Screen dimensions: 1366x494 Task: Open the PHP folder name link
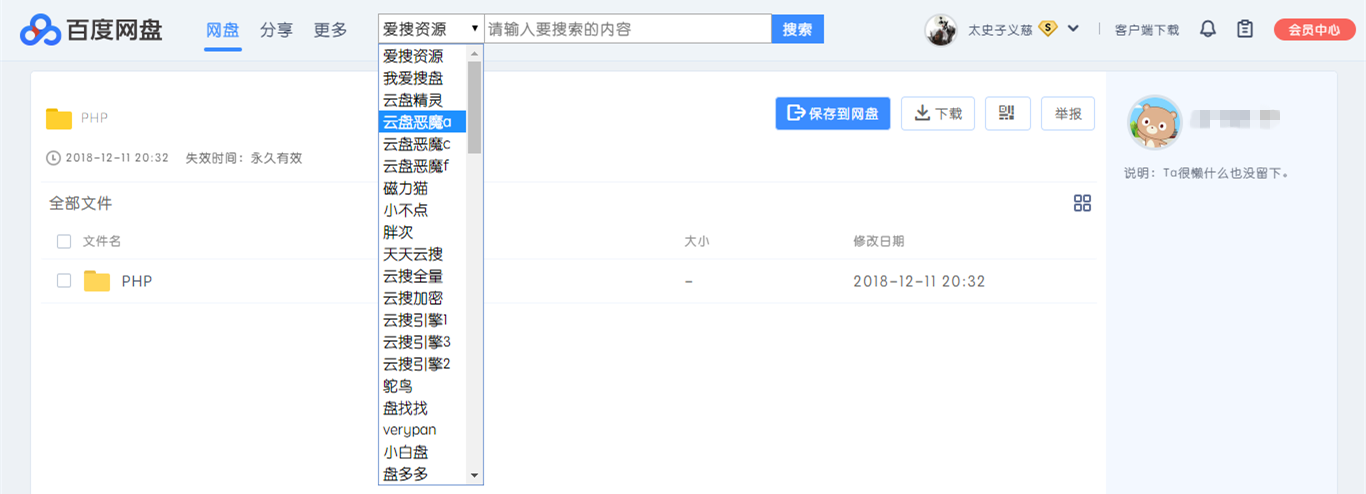tap(137, 281)
